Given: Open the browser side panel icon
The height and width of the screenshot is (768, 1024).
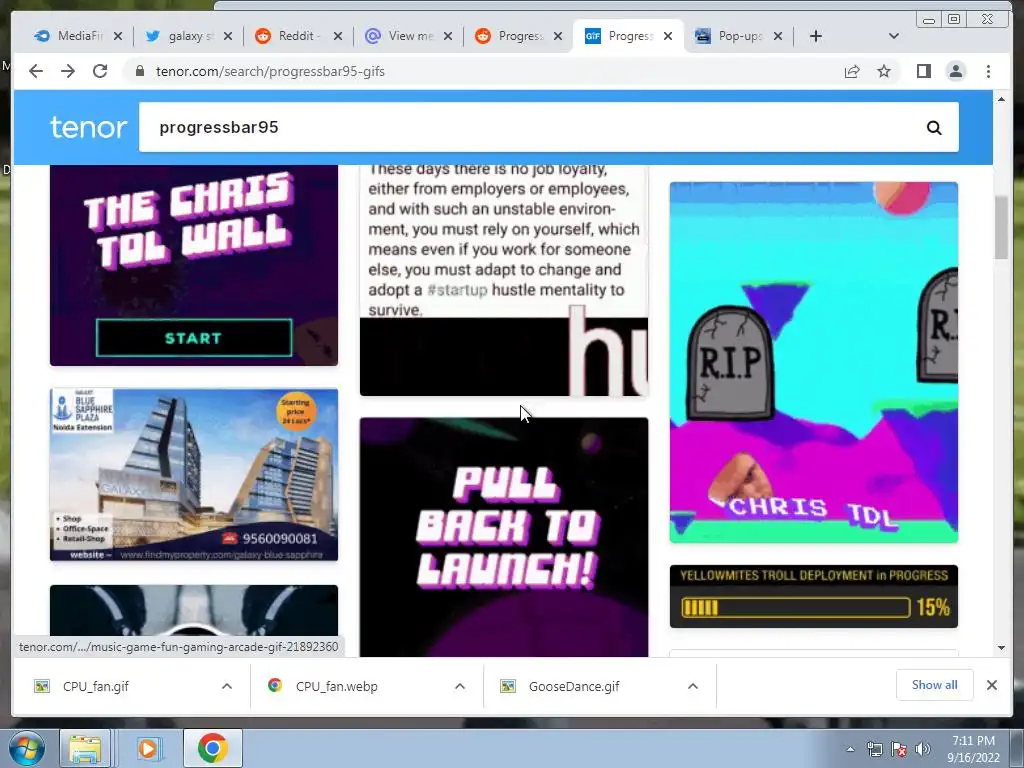Looking at the screenshot, I should pyautogui.click(x=923, y=71).
